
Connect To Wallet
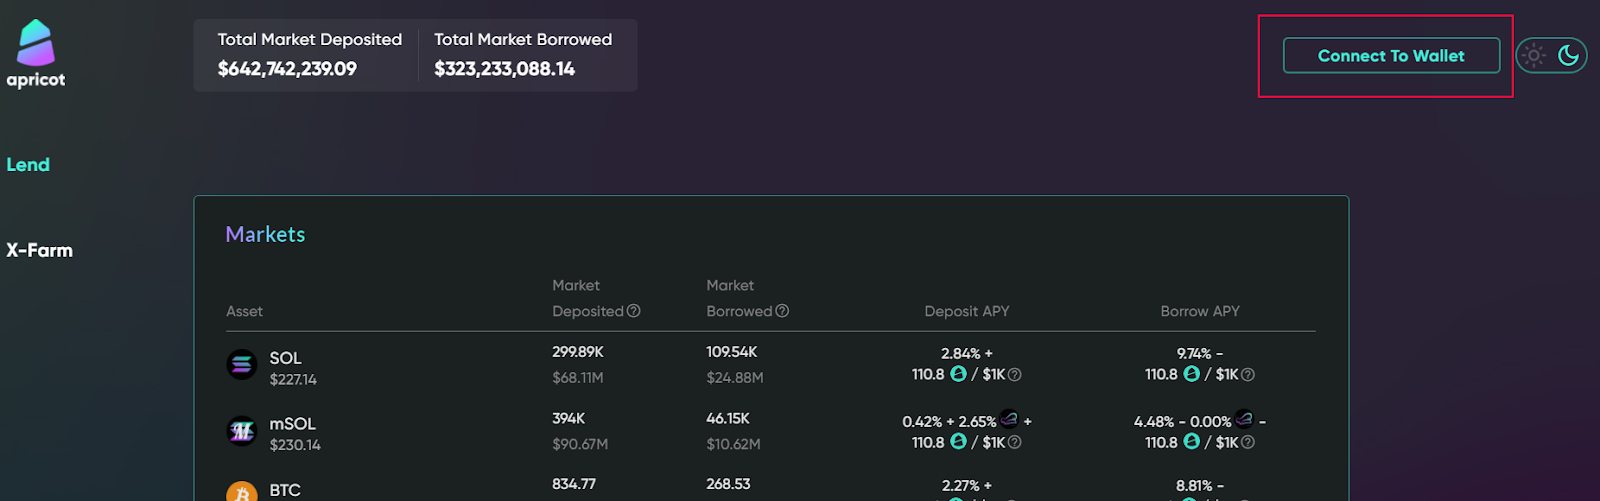pyautogui.click(x=1391, y=56)
